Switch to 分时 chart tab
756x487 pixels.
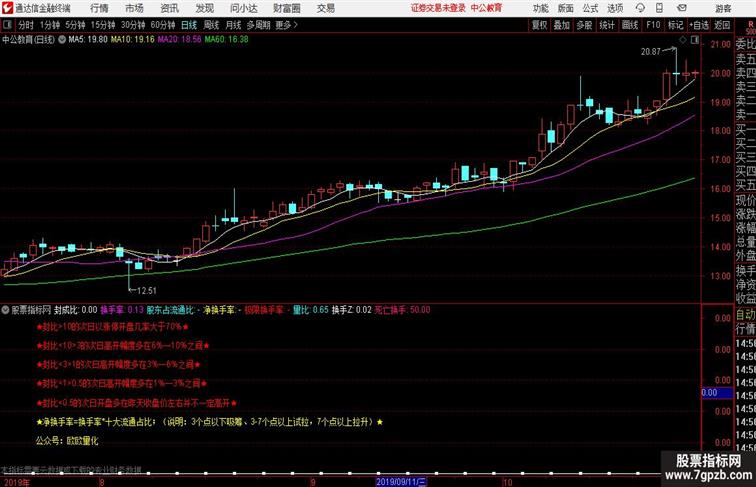click(x=26, y=25)
